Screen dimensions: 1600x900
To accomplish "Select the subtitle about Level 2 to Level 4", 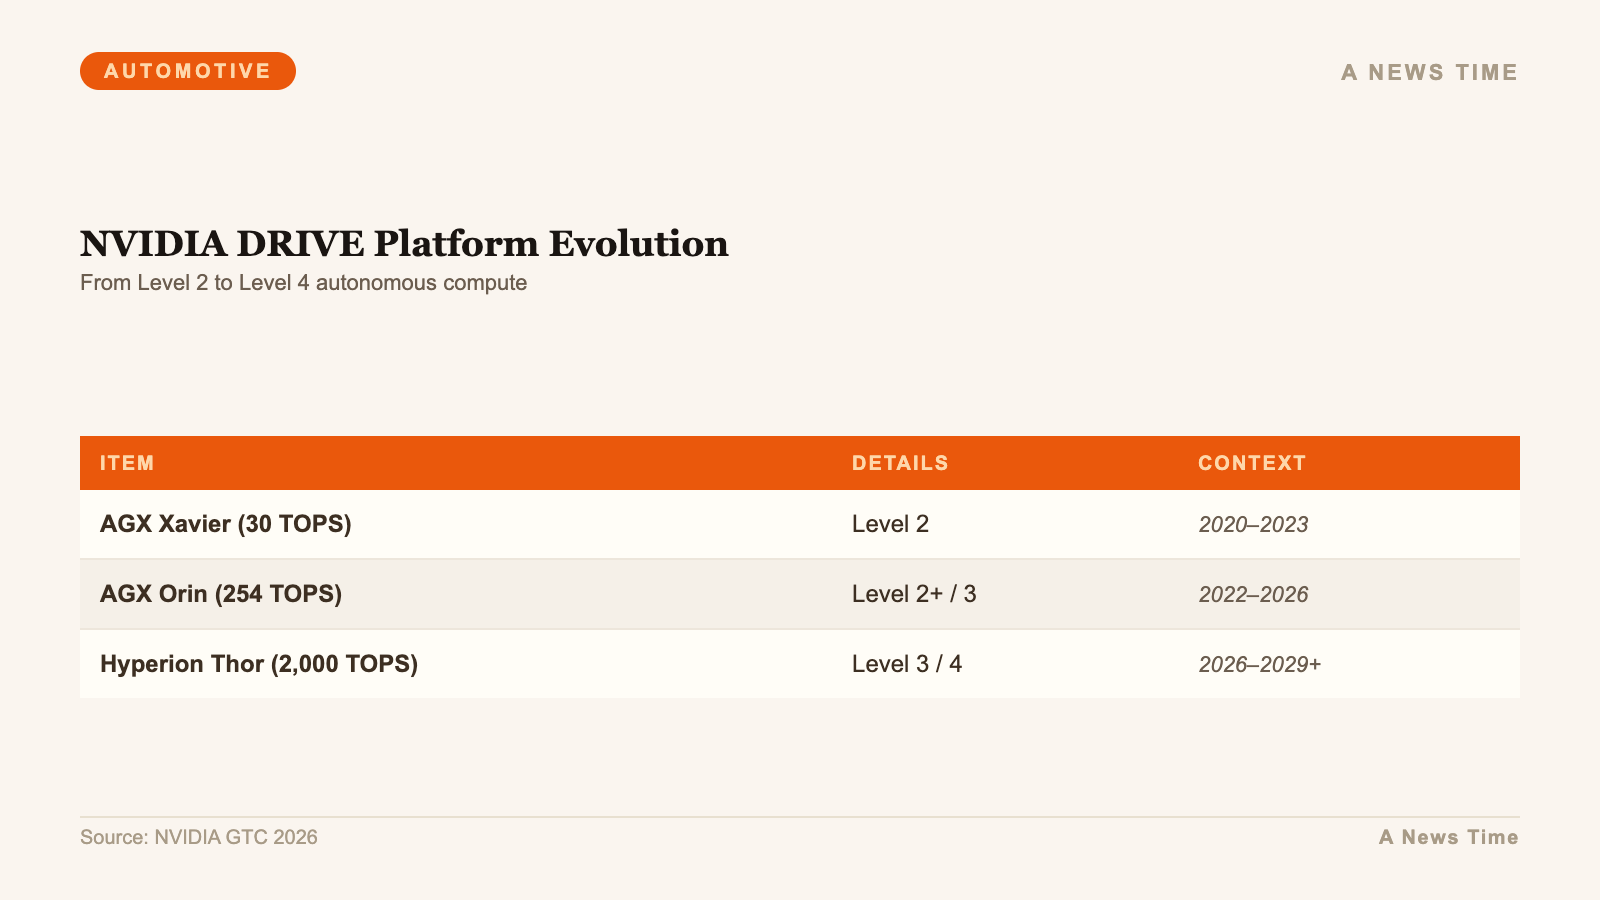I will click(x=302, y=283).
